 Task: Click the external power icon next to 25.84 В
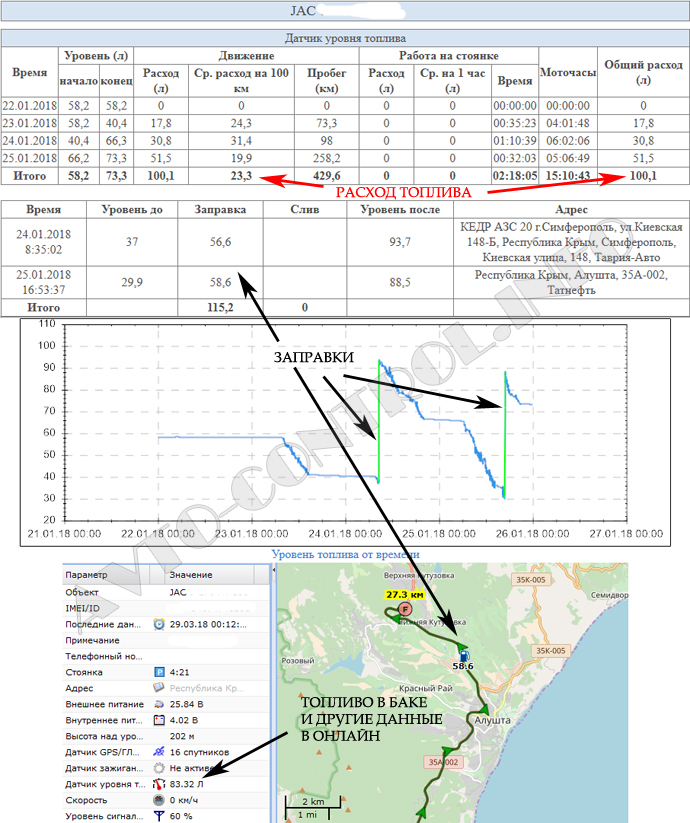click(159, 705)
